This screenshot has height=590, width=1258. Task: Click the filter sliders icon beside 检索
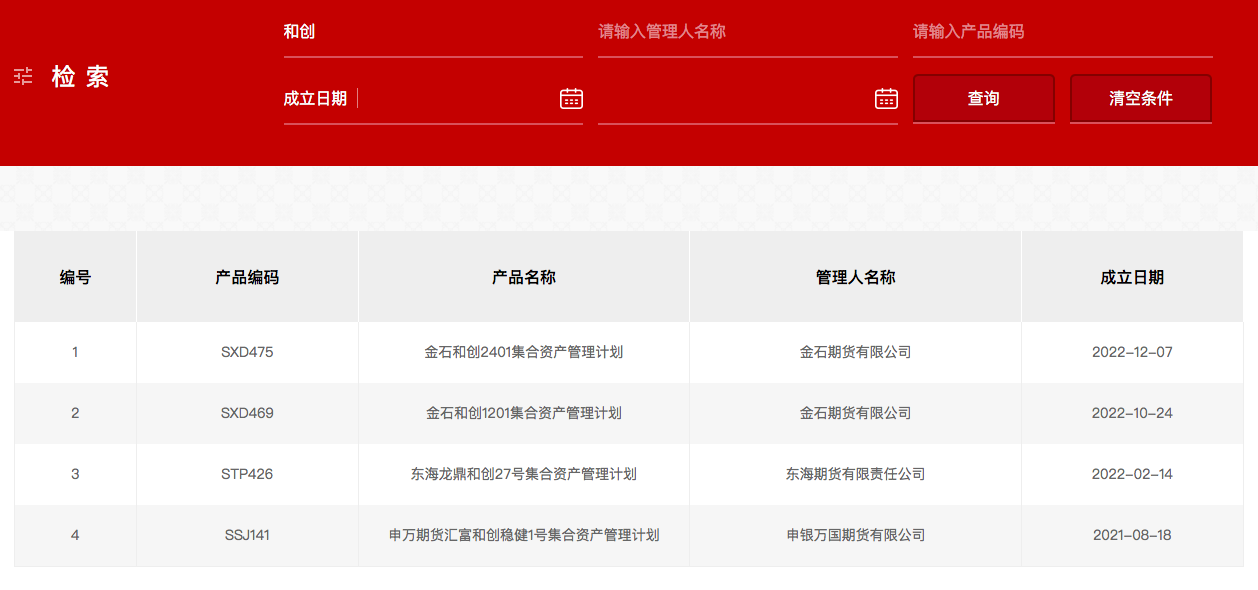point(23,76)
